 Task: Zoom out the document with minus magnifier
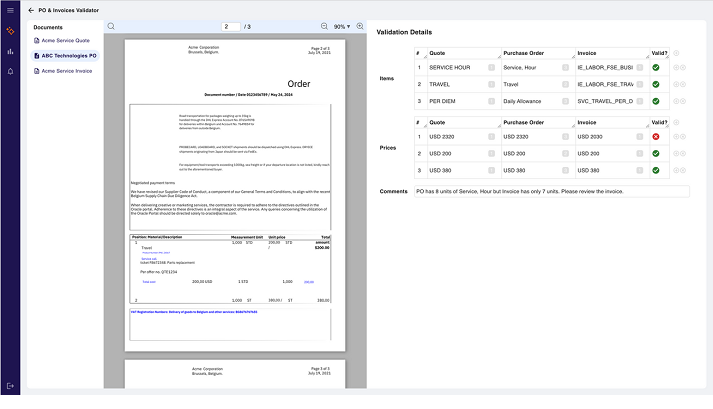pos(324,26)
